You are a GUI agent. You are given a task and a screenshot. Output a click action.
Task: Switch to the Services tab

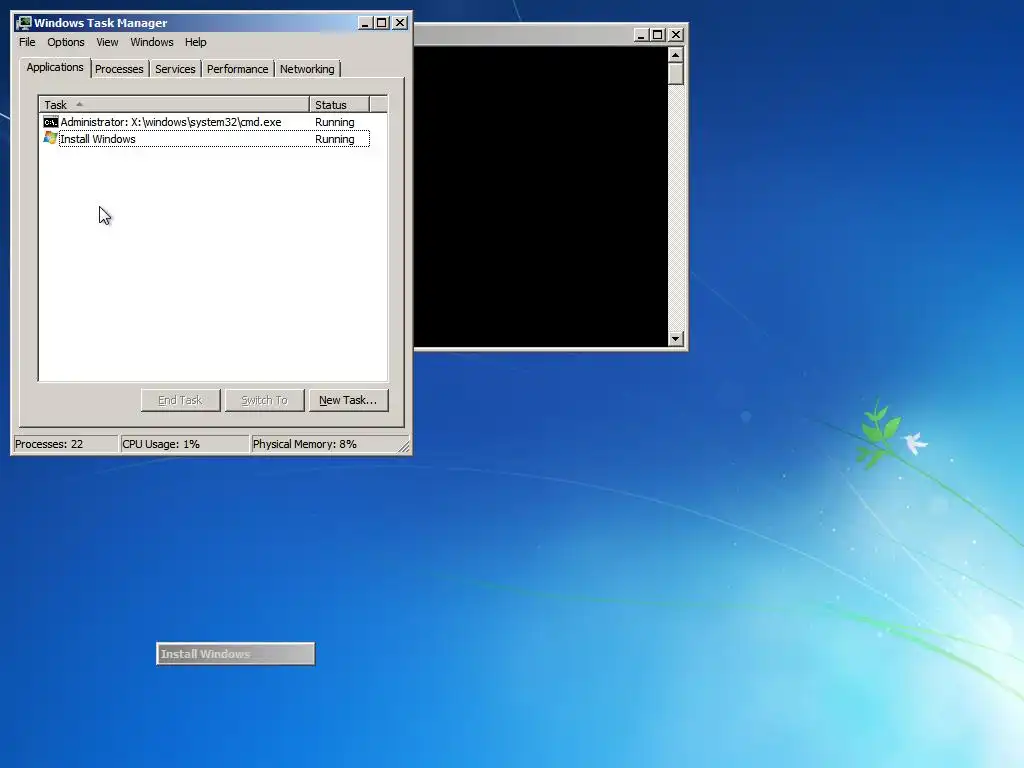[175, 69]
